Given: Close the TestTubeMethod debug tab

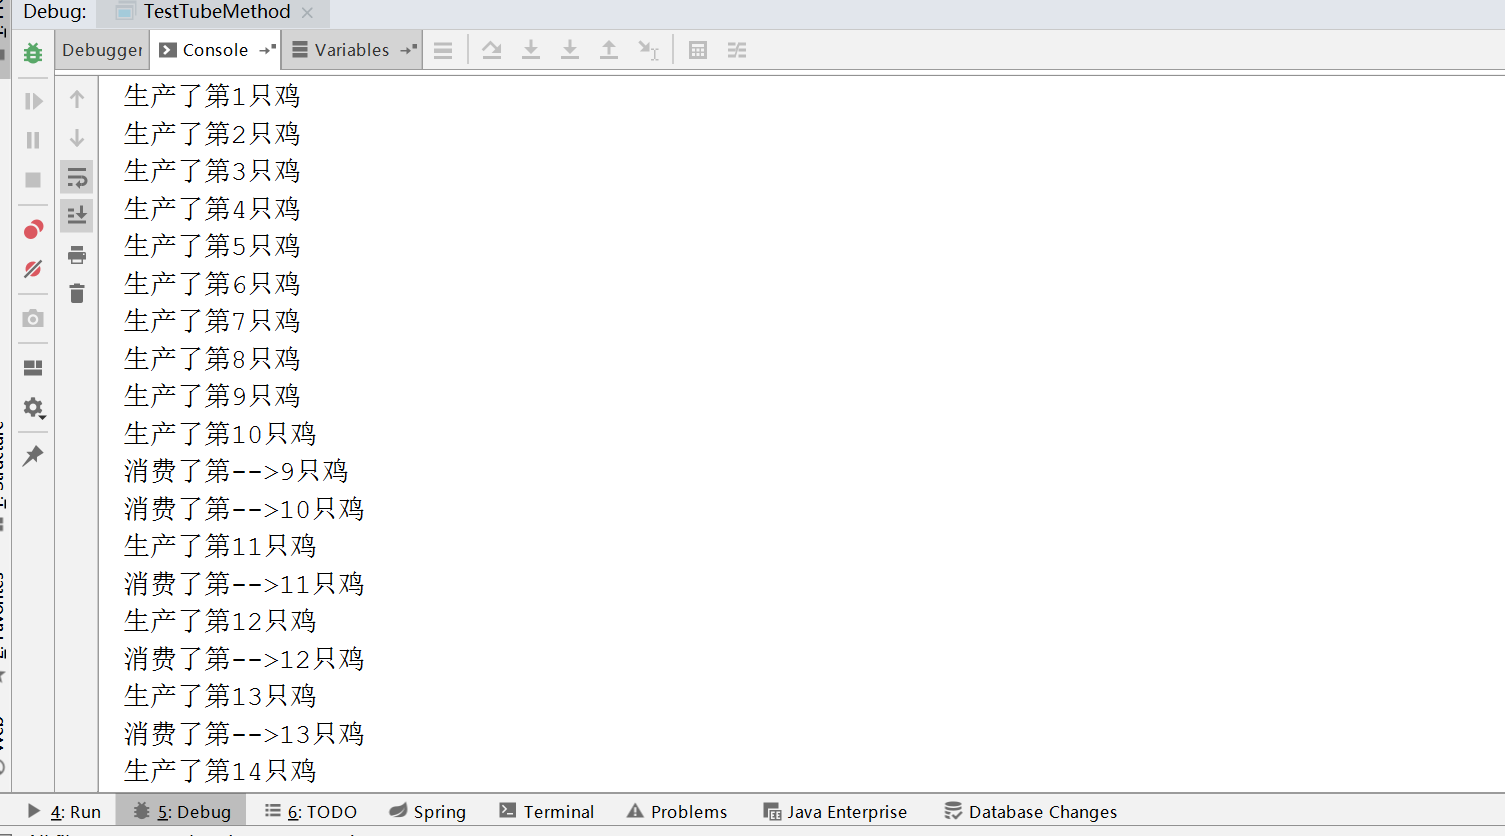Looking at the screenshot, I should (308, 13).
